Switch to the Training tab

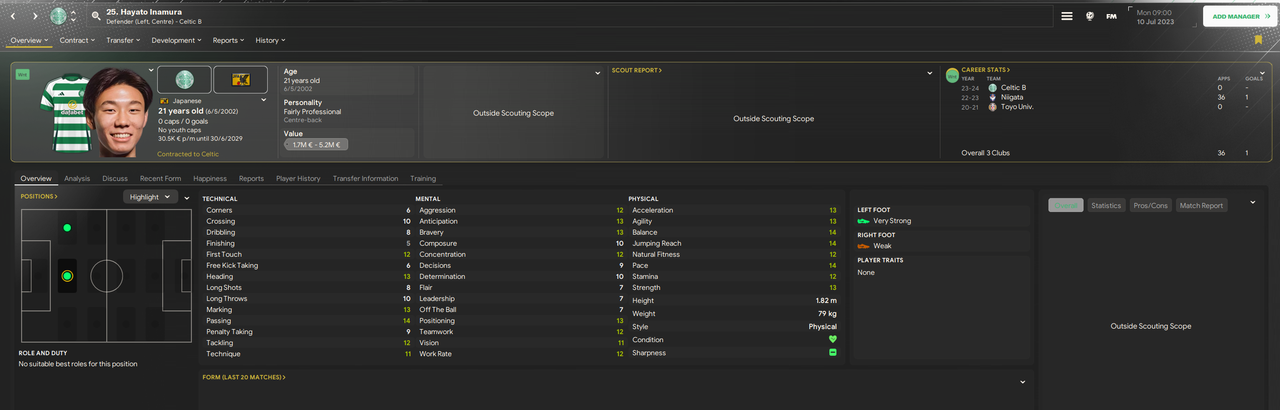(423, 178)
